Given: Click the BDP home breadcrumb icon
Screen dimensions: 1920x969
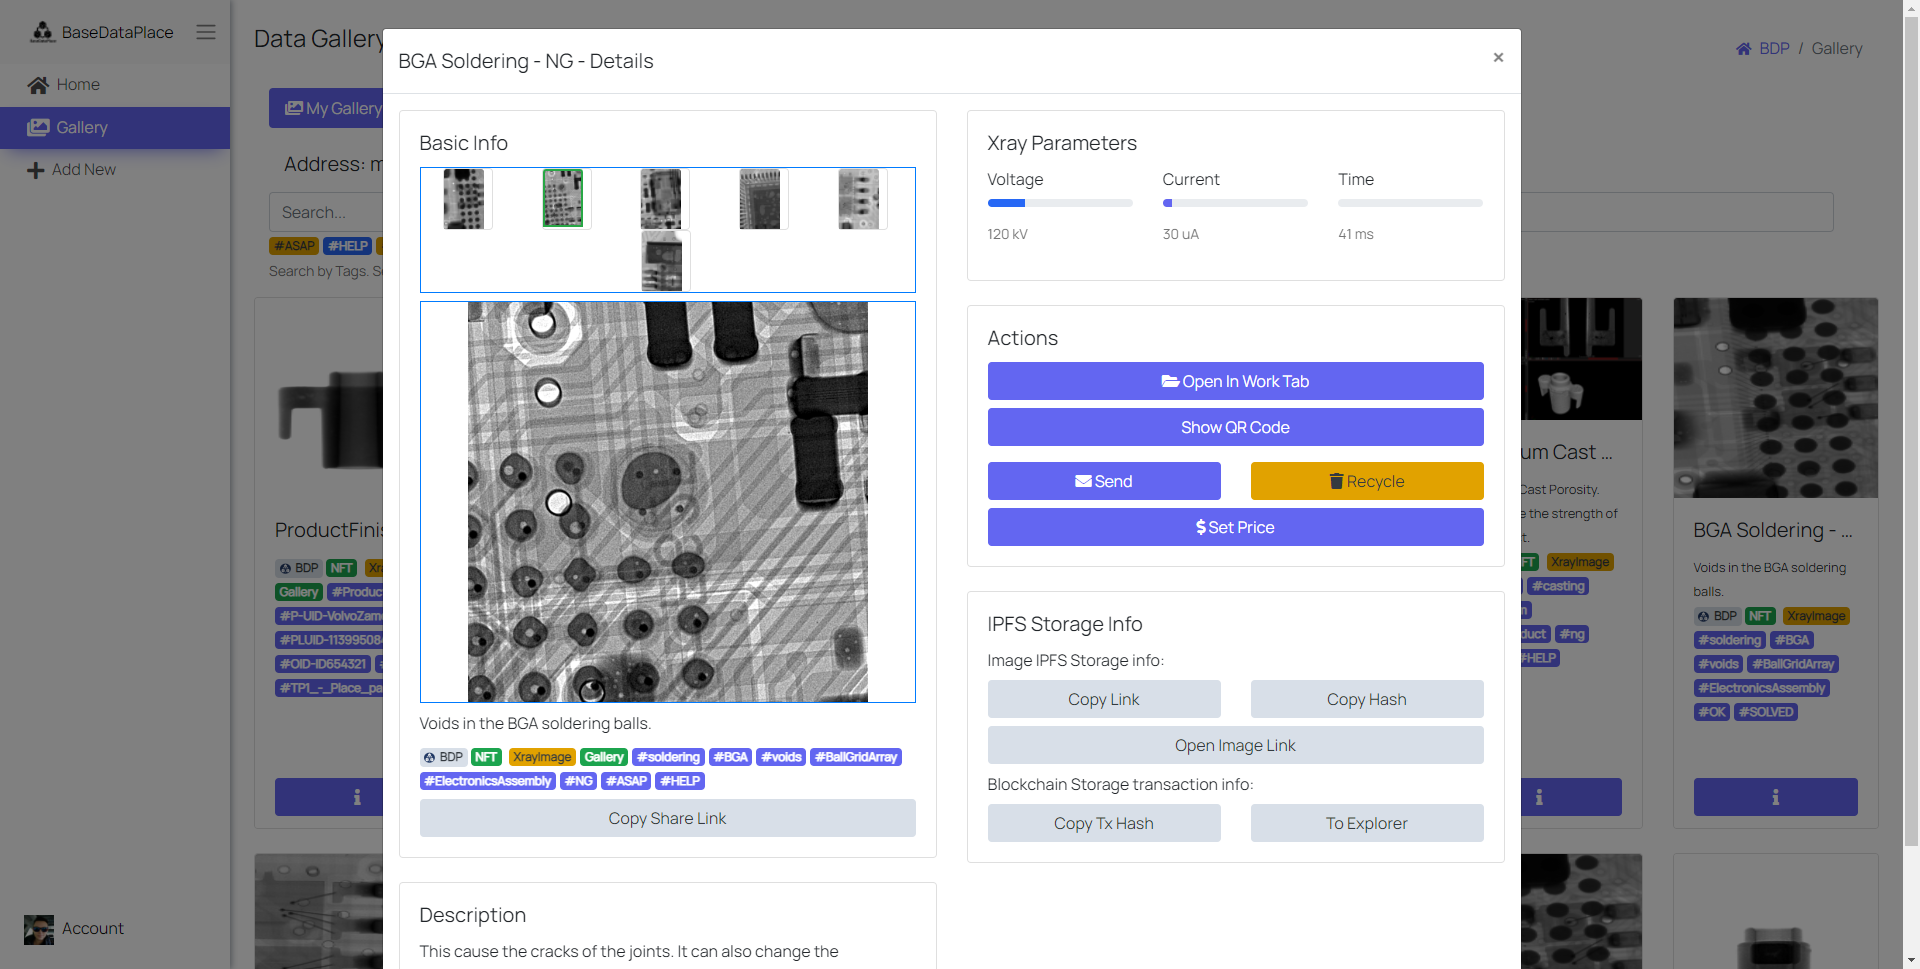Looking at the screenshot, I should coord(1744,49).
